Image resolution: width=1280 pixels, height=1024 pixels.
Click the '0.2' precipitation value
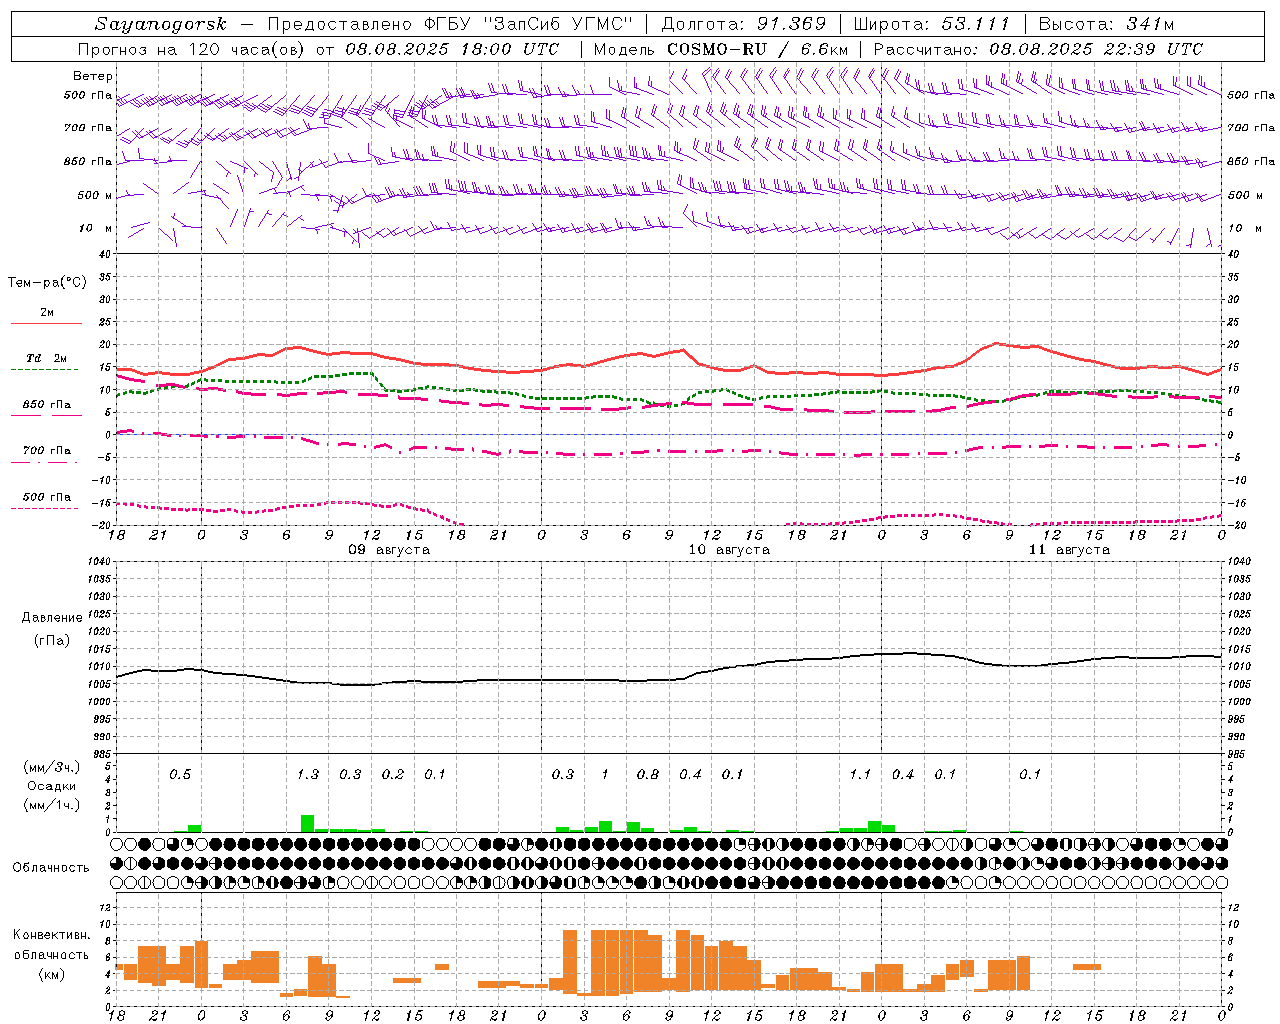point(393,774)
